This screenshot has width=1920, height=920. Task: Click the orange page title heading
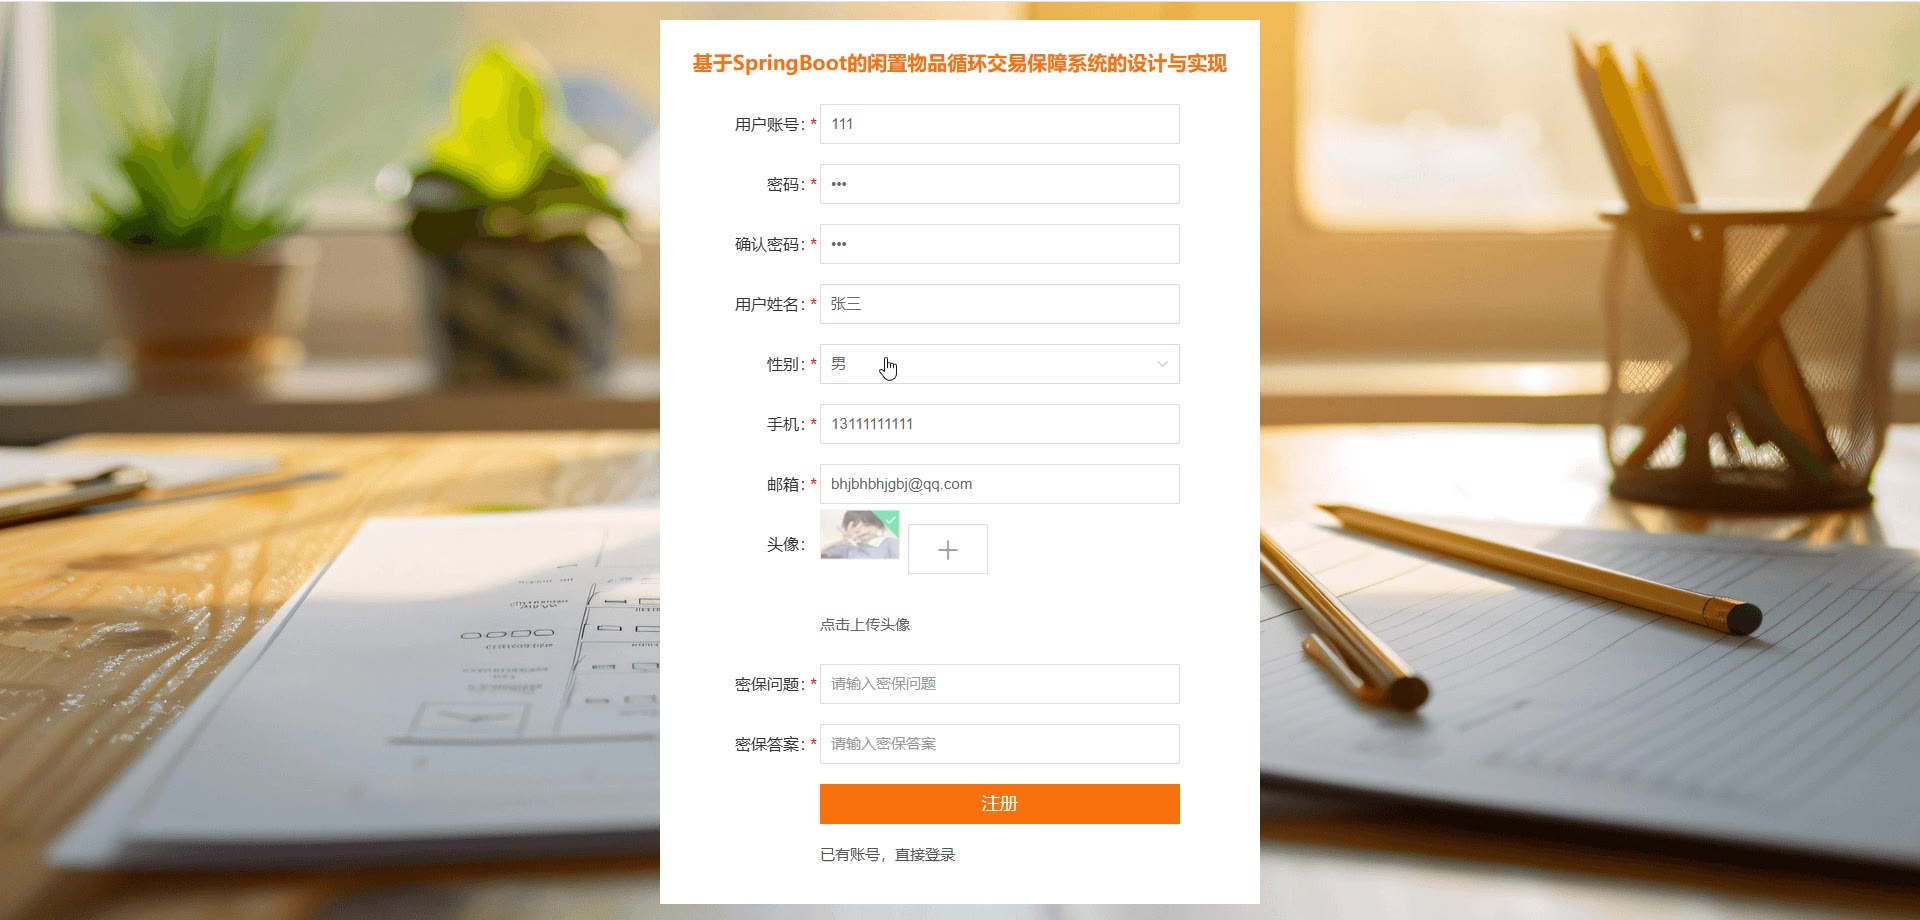coord(960,63)
